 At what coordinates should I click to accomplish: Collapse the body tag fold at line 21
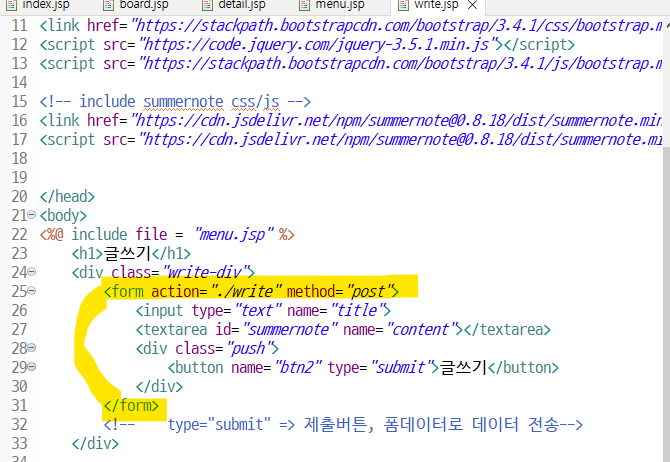tap(32, 215)
